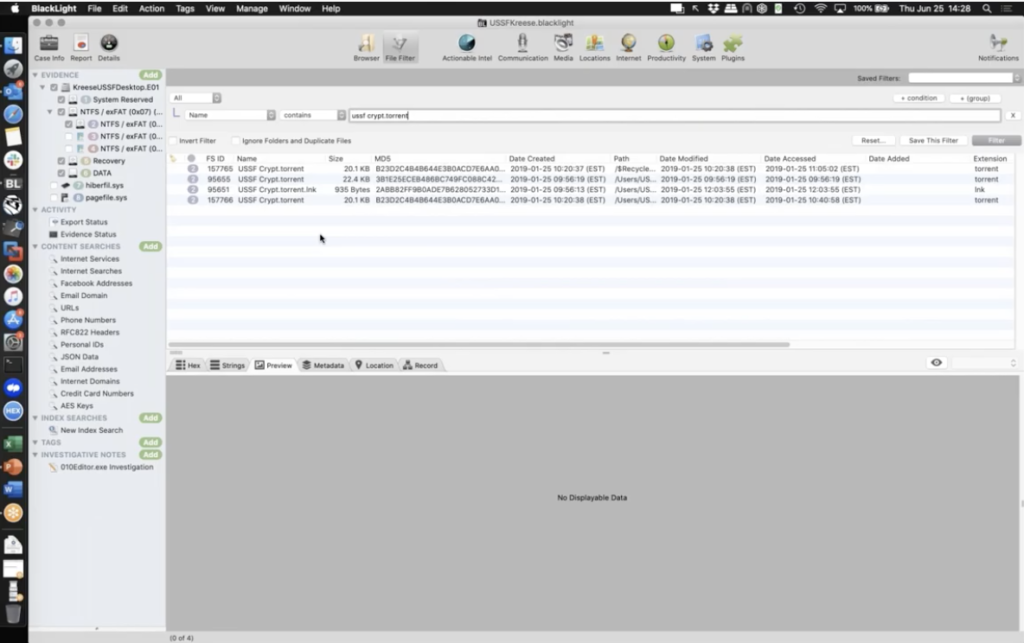This screenshot has height=643, width=1024.
Task: Click the horizontal scrollbar of results table
Action: [x=479, y=345]
